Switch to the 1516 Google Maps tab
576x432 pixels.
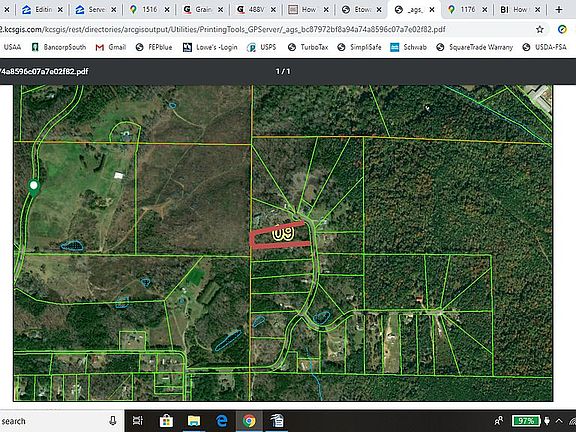(145, 10)
